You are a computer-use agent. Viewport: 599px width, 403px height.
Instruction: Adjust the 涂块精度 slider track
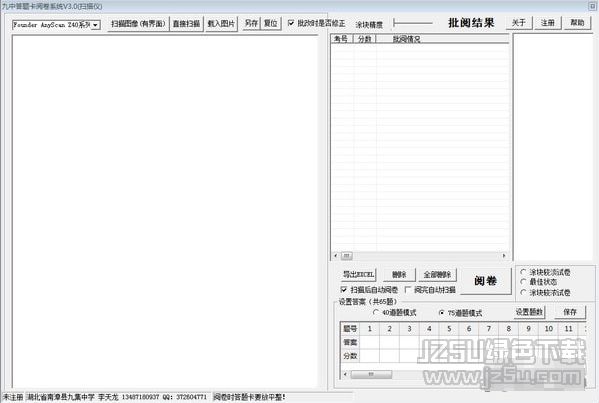click(x=413, y=23)
